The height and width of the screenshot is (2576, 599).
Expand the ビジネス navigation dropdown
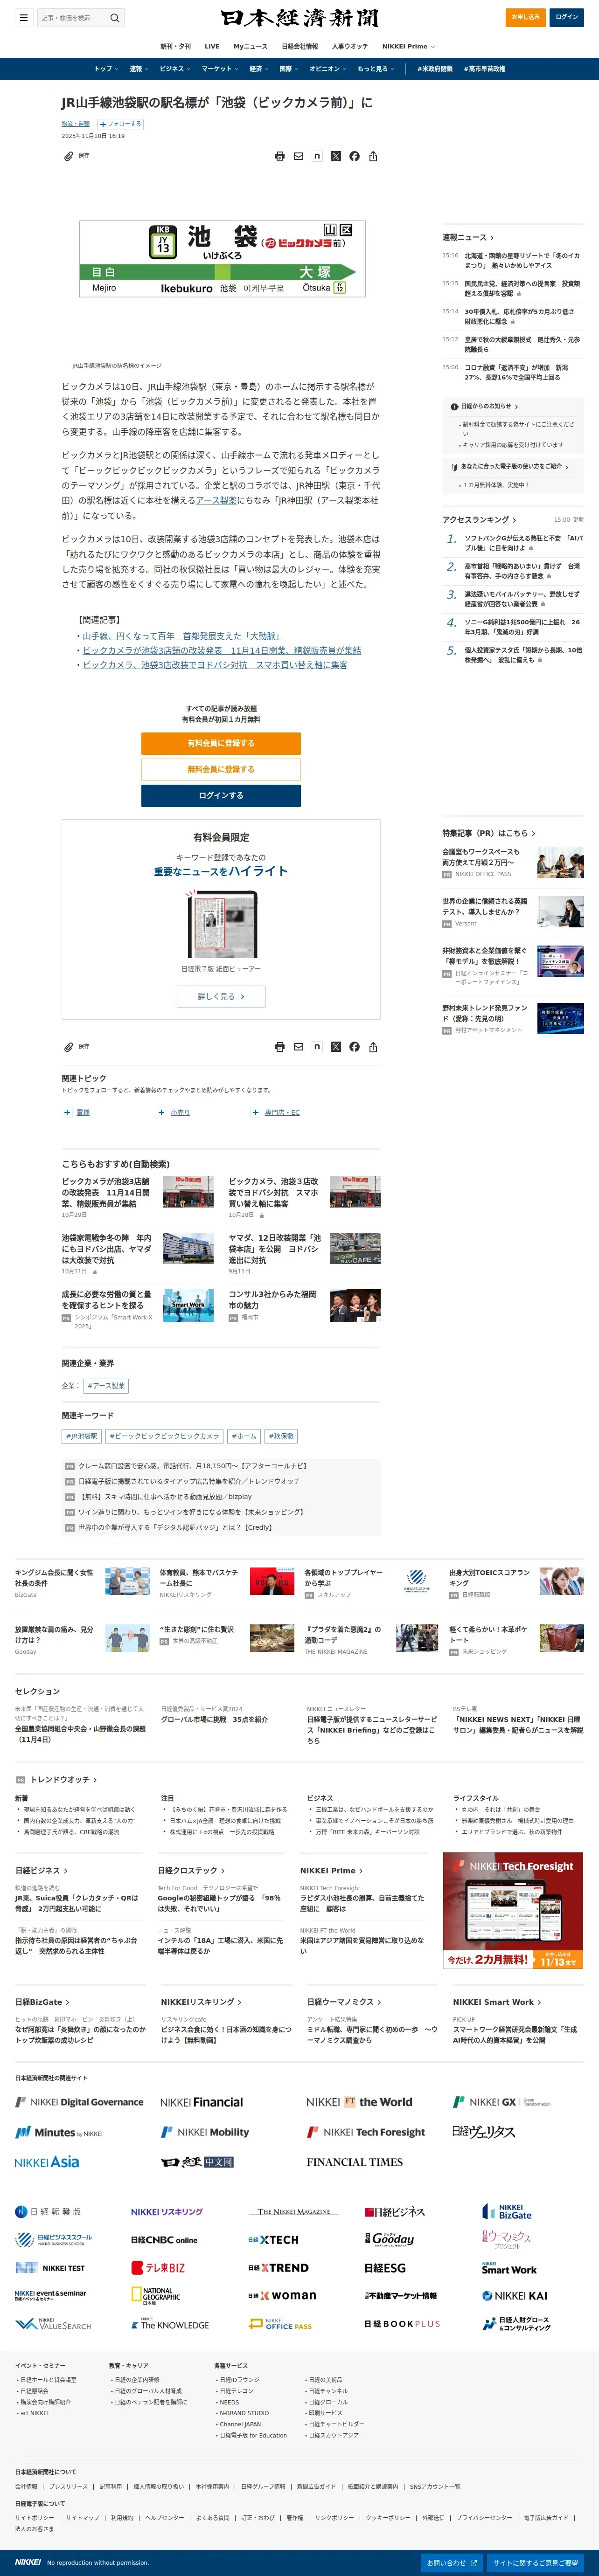tap(174, 69)
